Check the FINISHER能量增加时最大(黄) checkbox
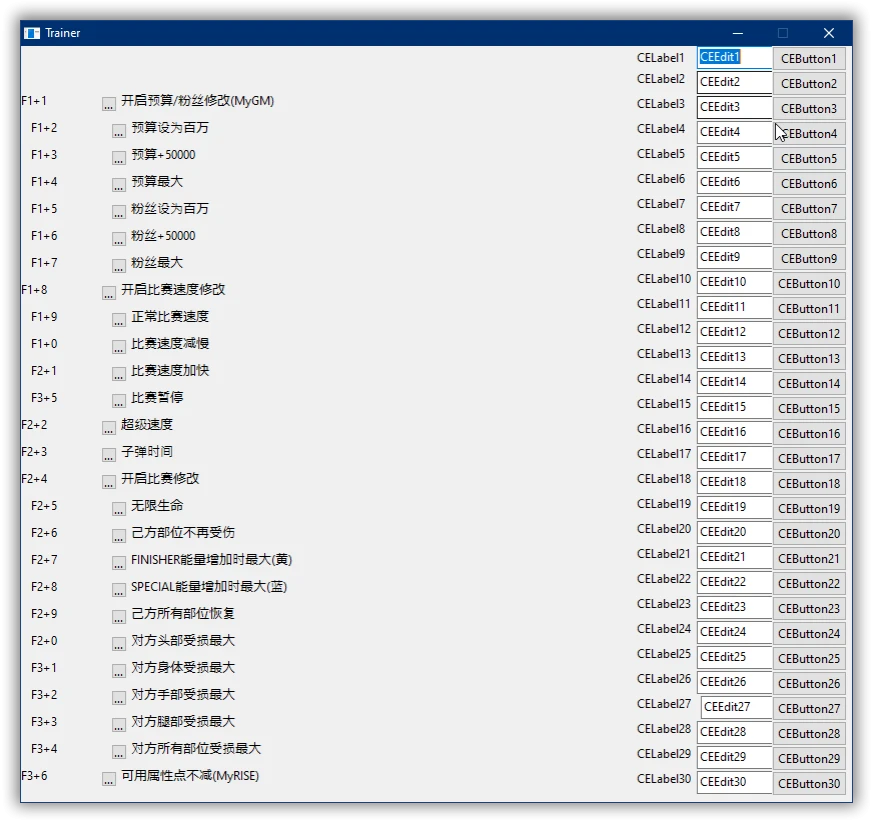The image size is (872, 823). tap(118, 563)
